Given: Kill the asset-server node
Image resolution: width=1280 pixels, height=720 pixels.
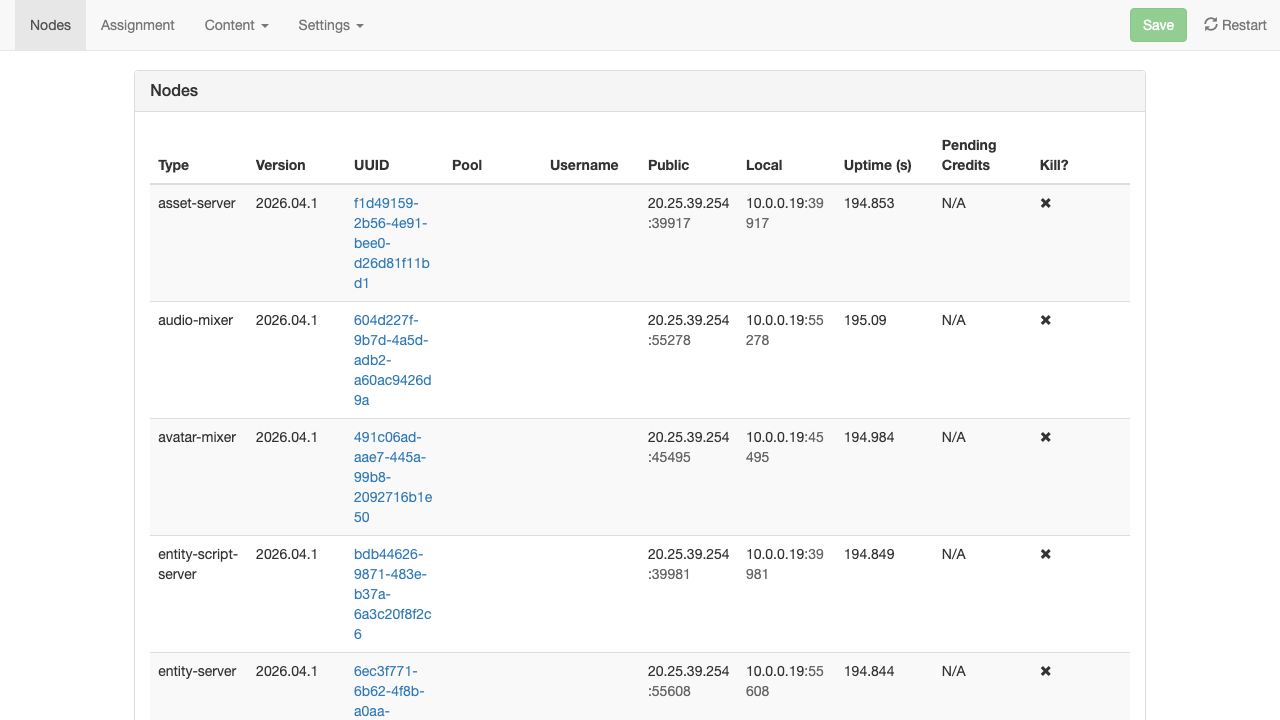Looking at the screenshot, I should (1045, 203).
